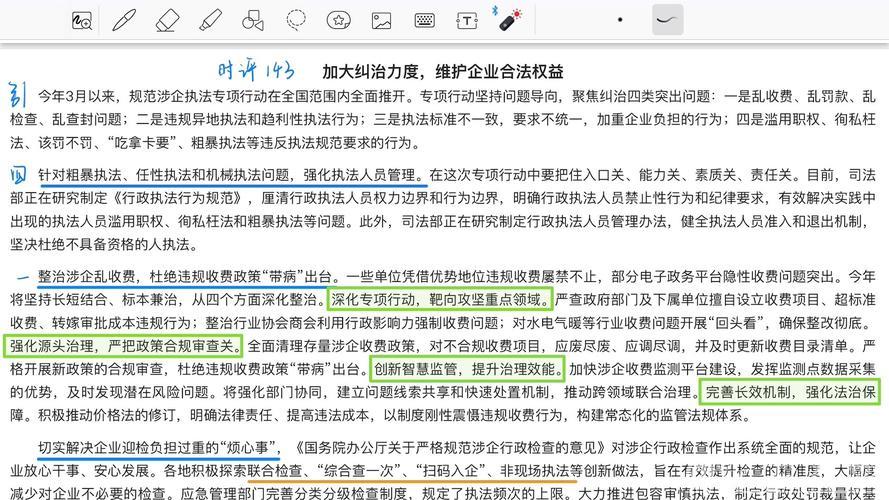
Task: Activate the laser pointer tool
Action: 509,20
